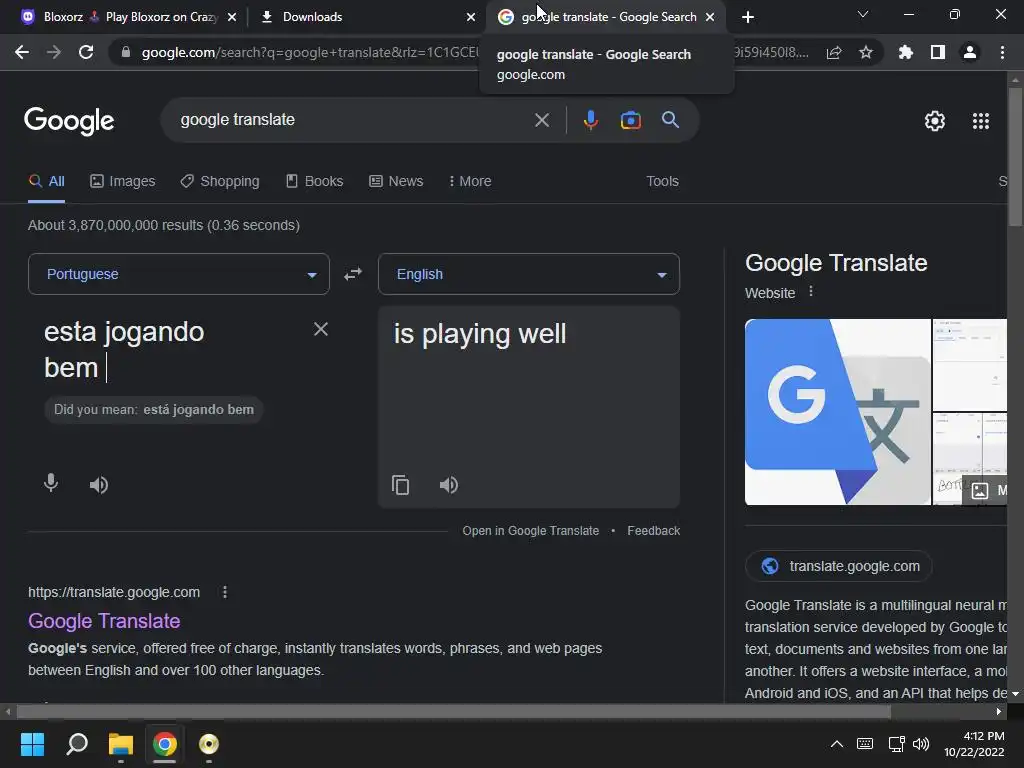
Task: Open File Explorer from taskbar
Action: point(121,744)
